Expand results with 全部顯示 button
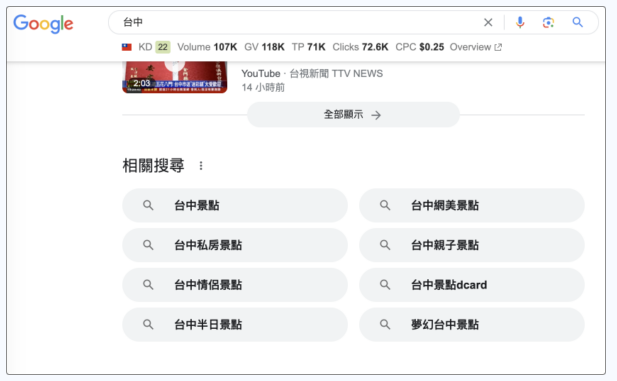The height and width of the screenshot is (381, 617). click(x=353, y=115)
